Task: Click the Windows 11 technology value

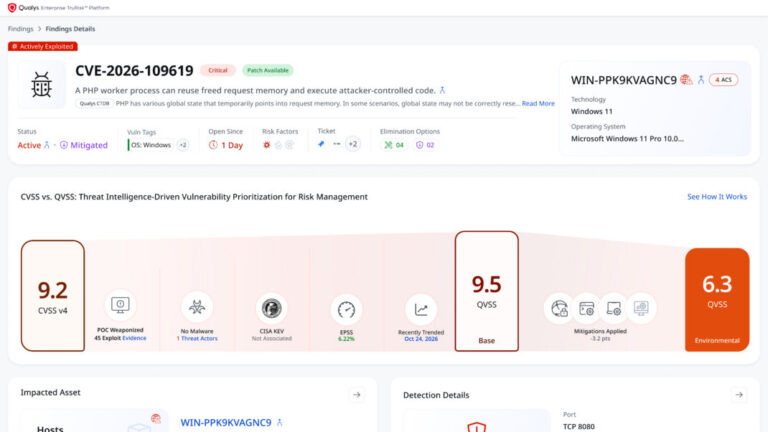Action: [592, 111]
